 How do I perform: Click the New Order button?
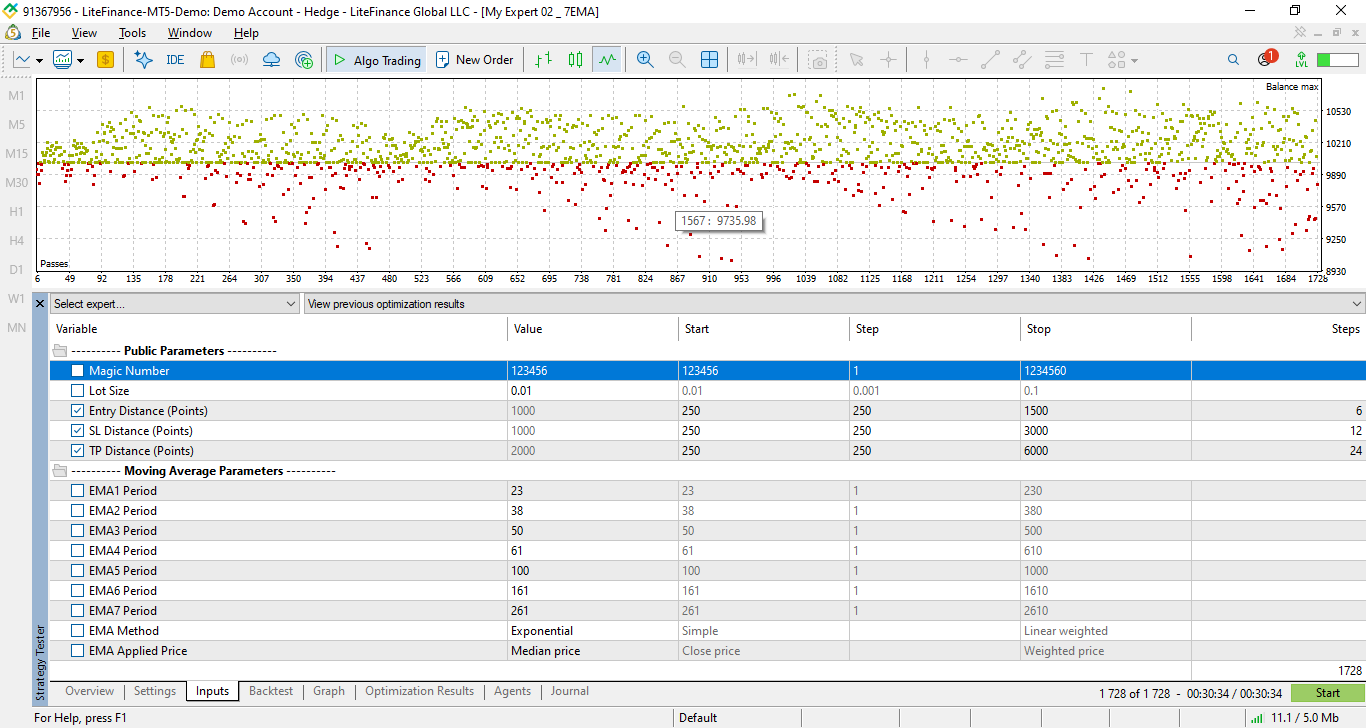(474, 60)
